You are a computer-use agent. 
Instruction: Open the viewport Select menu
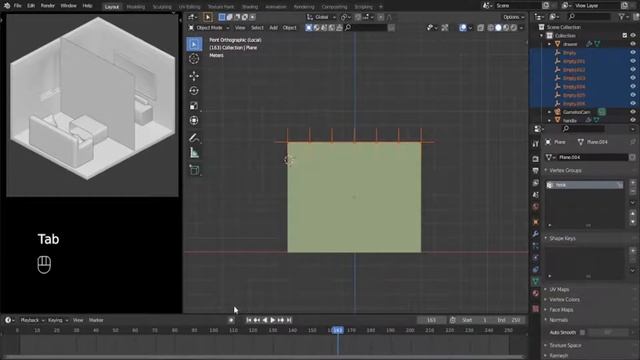tap(257, 28)
